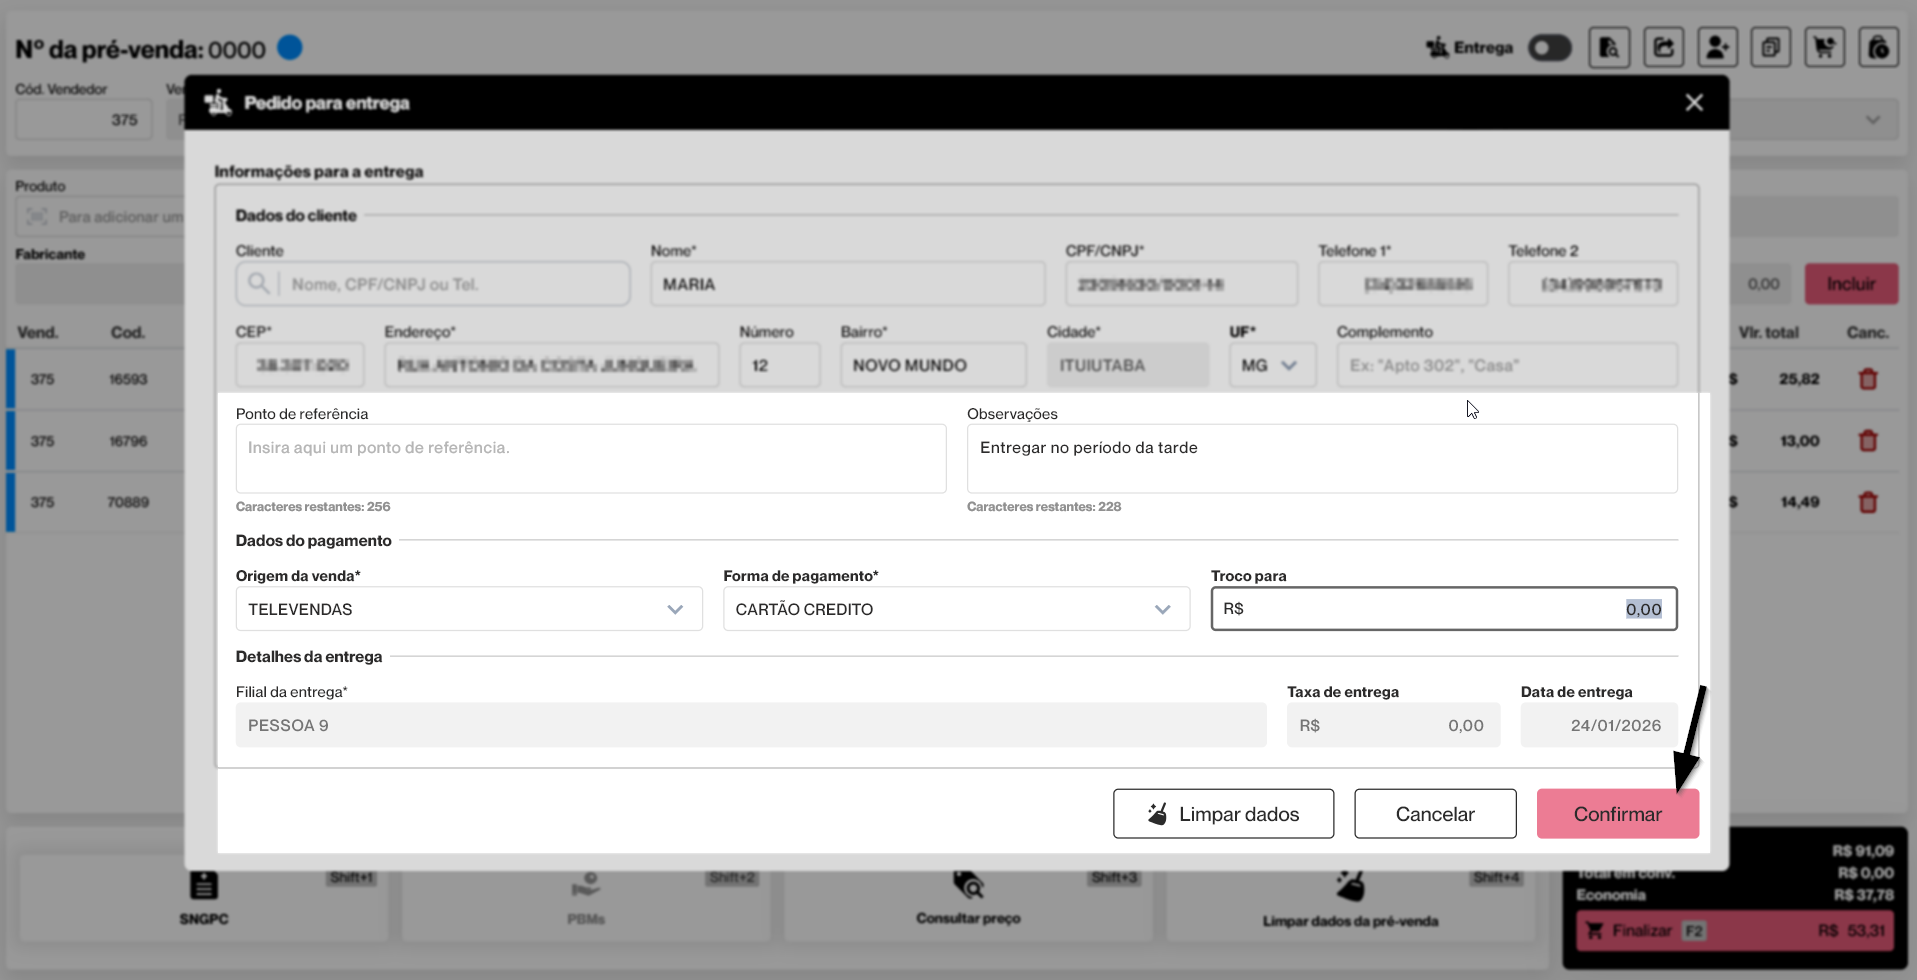The height and width of the screenshot is (980, 1917).
Task: Click the Cliente search field
Action: point(450,285)
